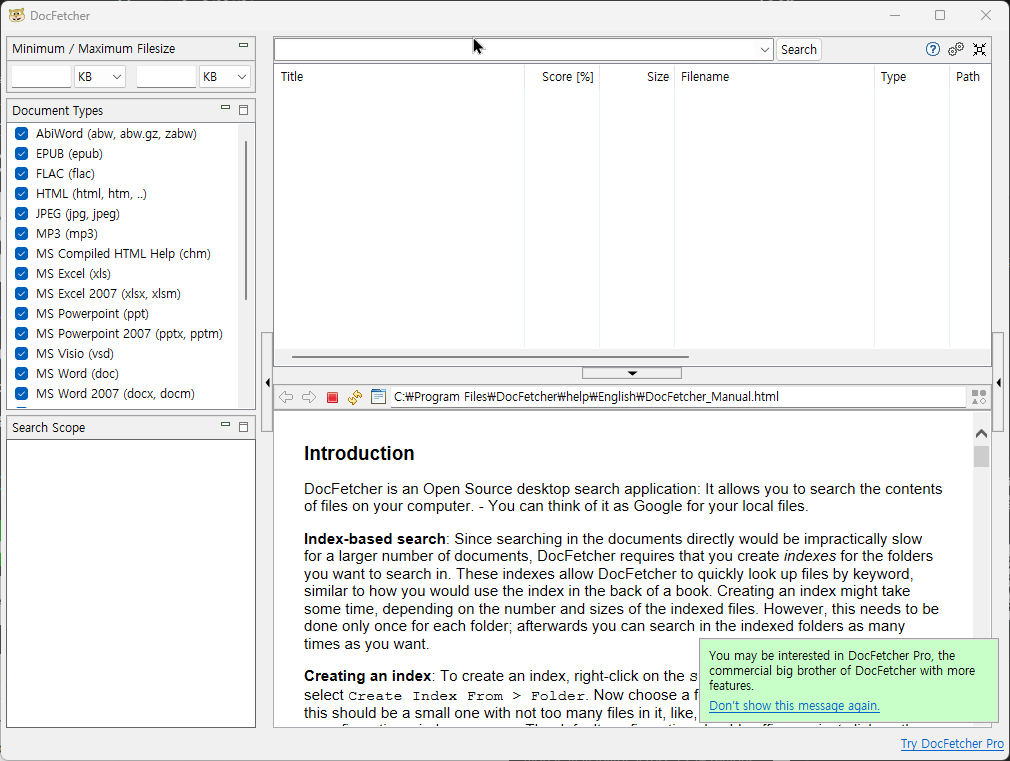Click DocFetcher app icon in title bar
The height and width of the screenshot is (761, 1010).
[x=17, y=15]
